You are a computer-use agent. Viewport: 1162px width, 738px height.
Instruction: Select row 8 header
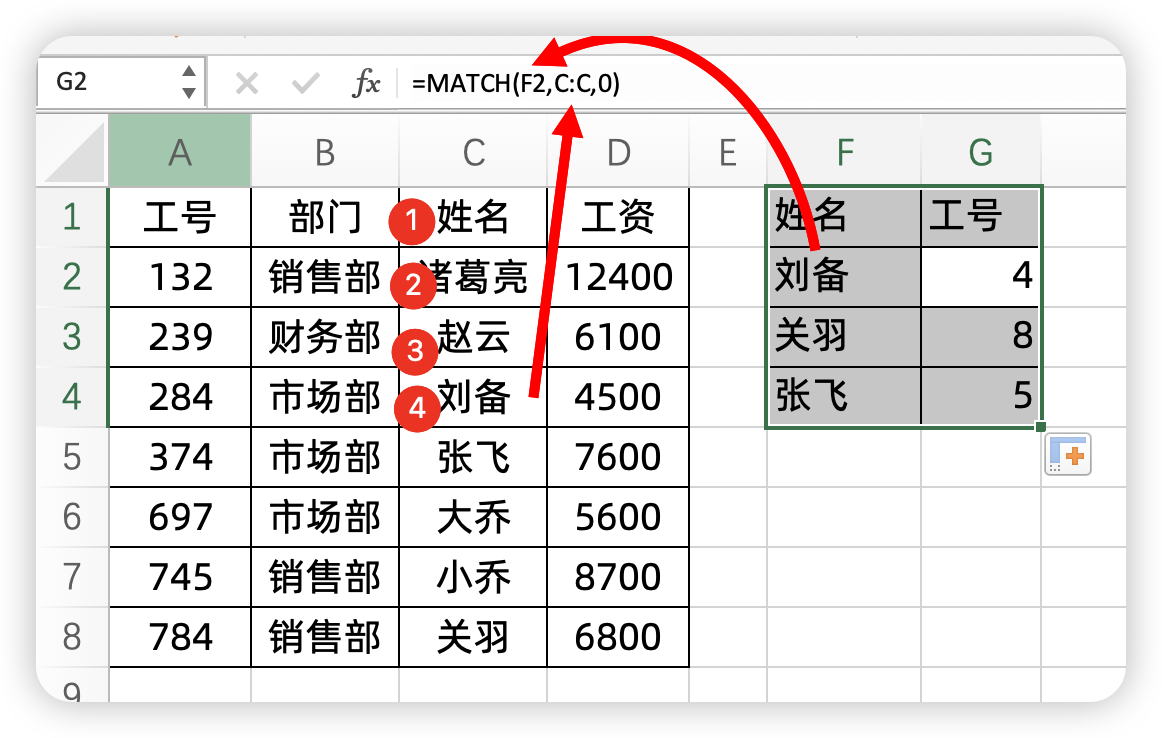[72, 637]
